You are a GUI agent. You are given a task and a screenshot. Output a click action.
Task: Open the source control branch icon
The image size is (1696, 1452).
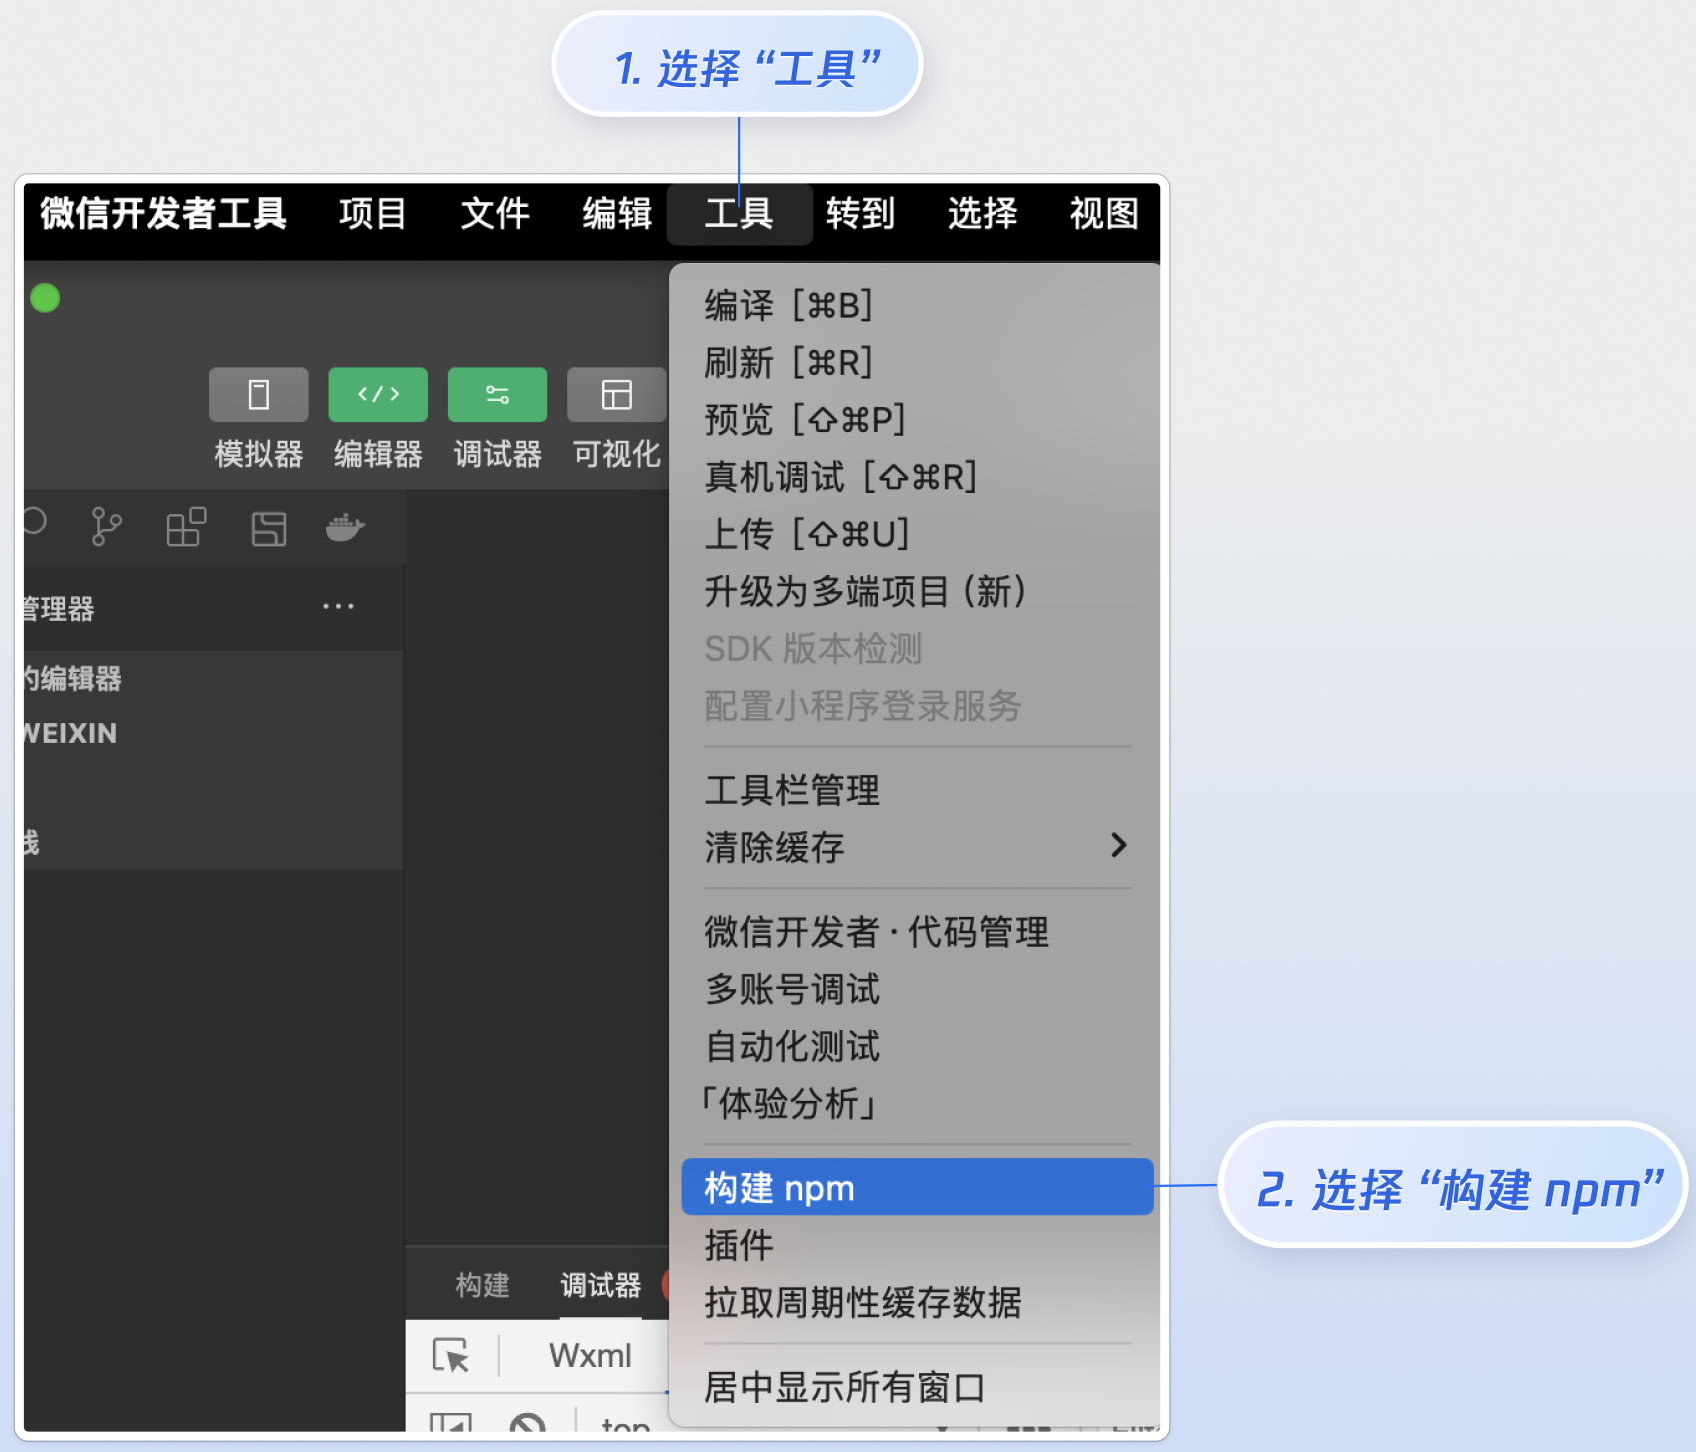[106, 526]
